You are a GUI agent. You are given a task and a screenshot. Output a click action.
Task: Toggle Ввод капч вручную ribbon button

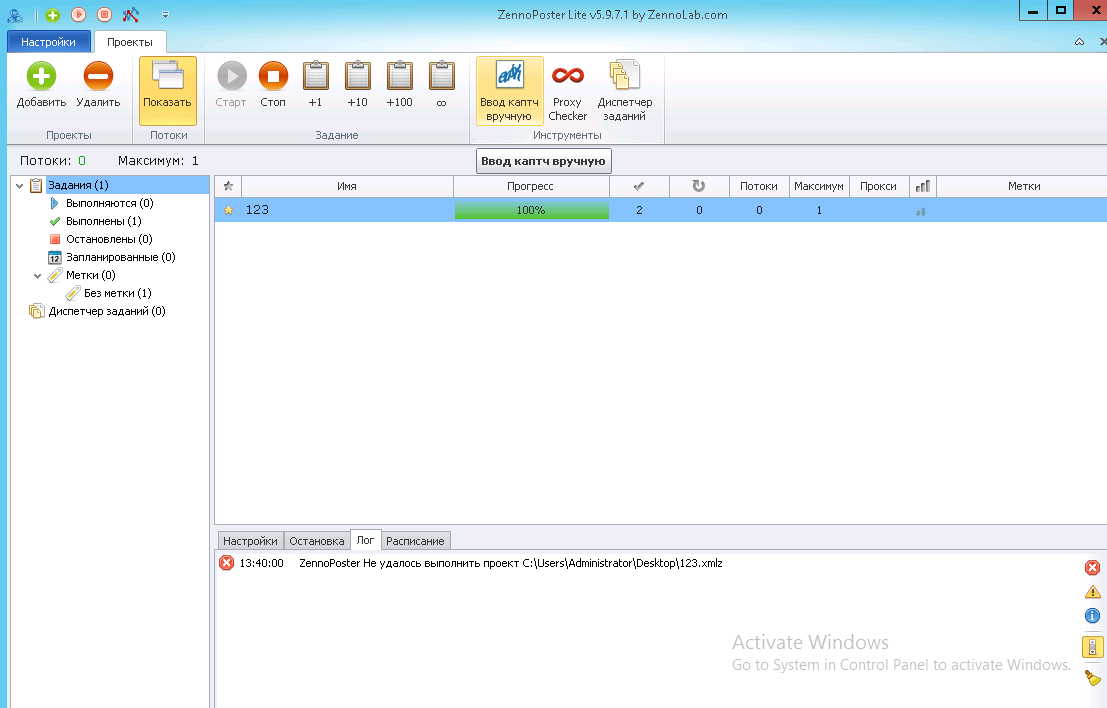[x=510, y=91]
